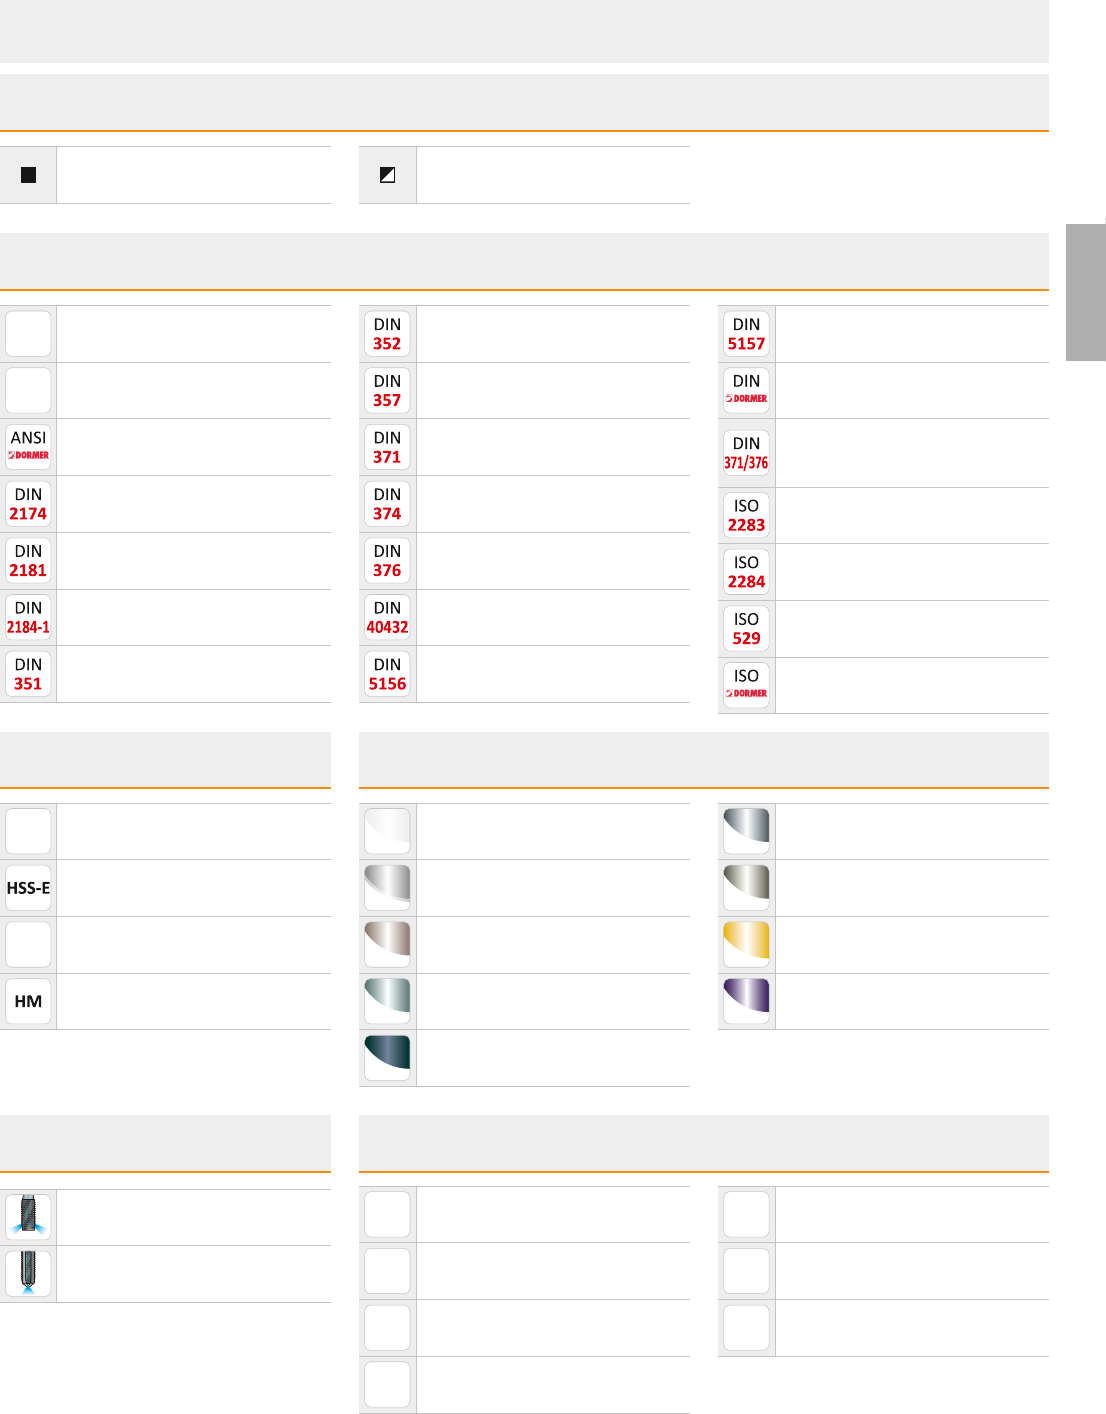1106x1414 pixels.
Task: Select the DIN 371 standard icon
Action: click(387, 447)
